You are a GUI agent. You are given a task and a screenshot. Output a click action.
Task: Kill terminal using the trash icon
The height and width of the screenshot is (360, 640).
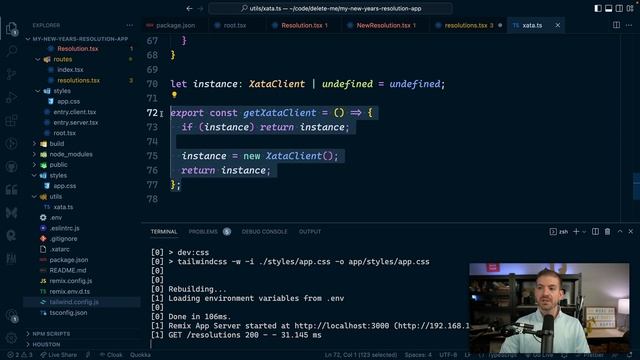point(607,231)
